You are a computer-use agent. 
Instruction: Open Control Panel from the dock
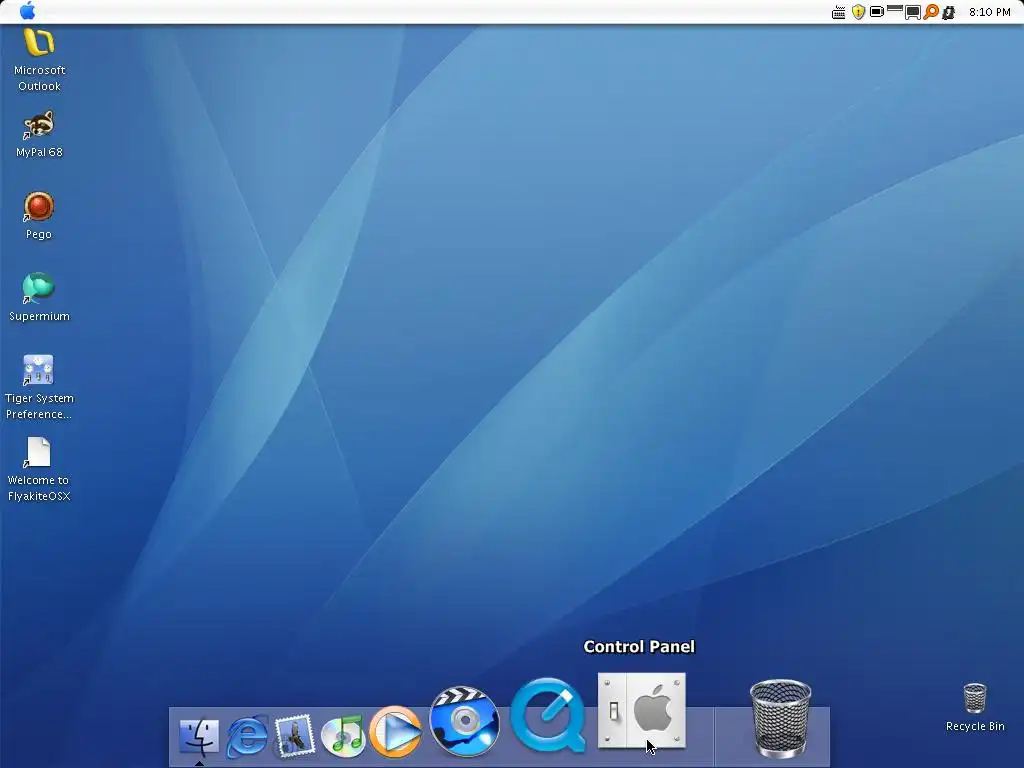point(642,711)
